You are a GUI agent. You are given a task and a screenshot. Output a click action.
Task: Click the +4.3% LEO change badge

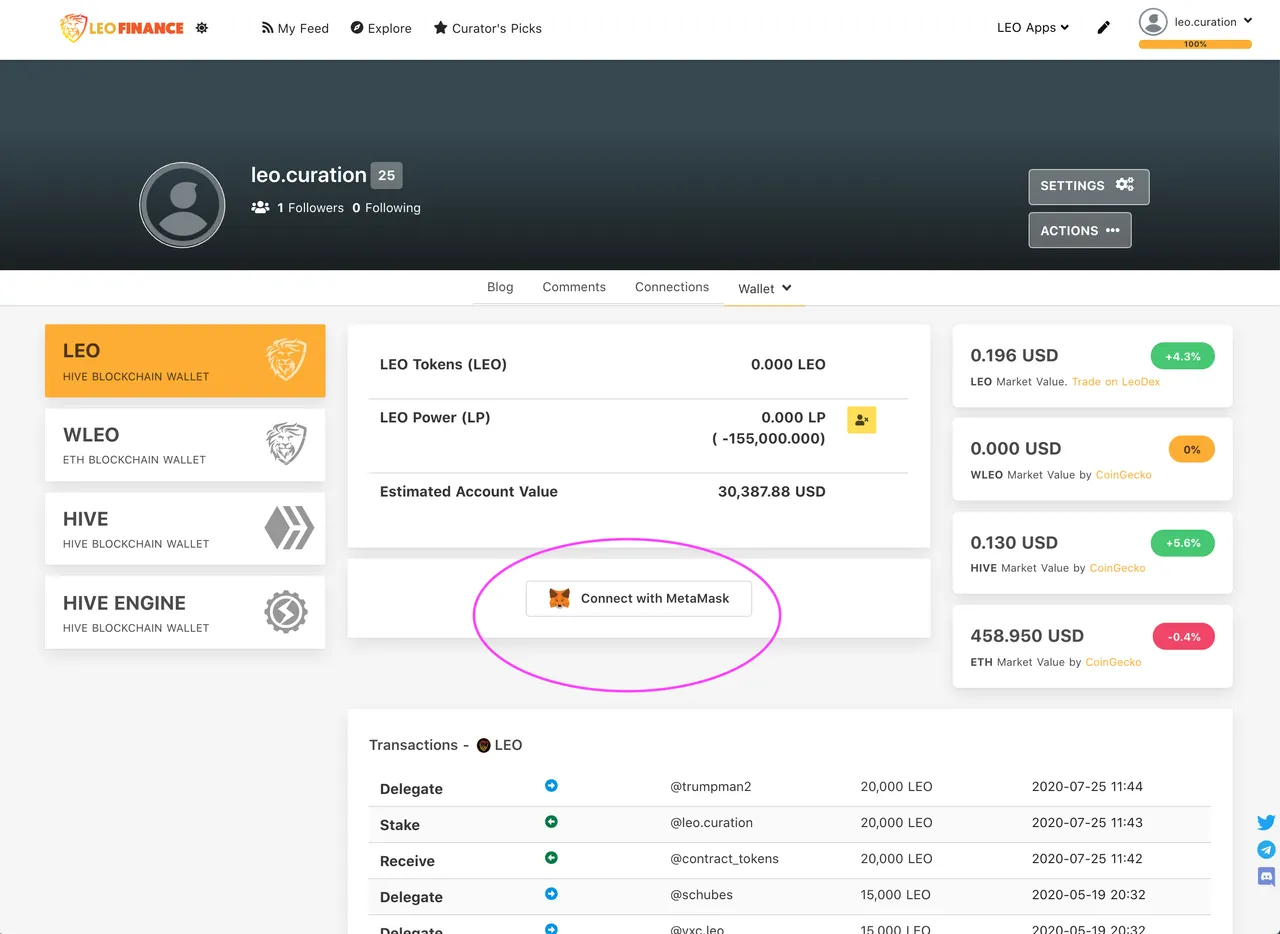click(x=1183, y=356)
